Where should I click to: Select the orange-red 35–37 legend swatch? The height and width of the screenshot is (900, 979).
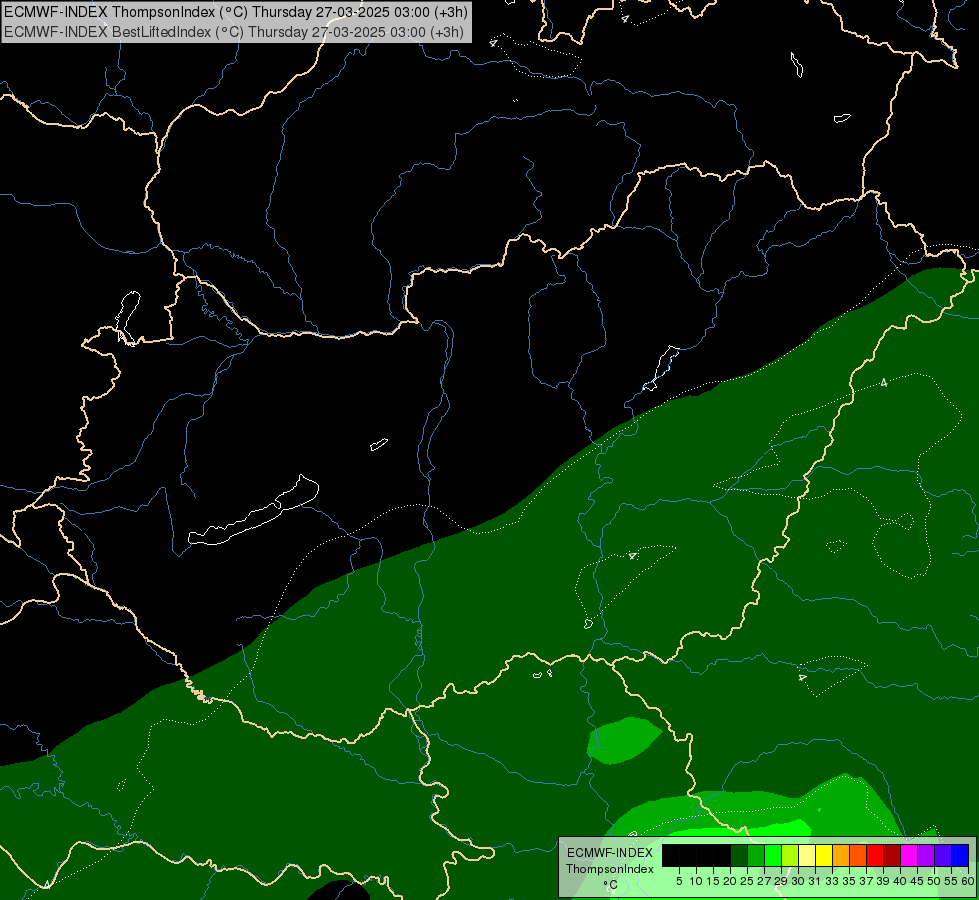pyautogui.click(x=858, y=855)
